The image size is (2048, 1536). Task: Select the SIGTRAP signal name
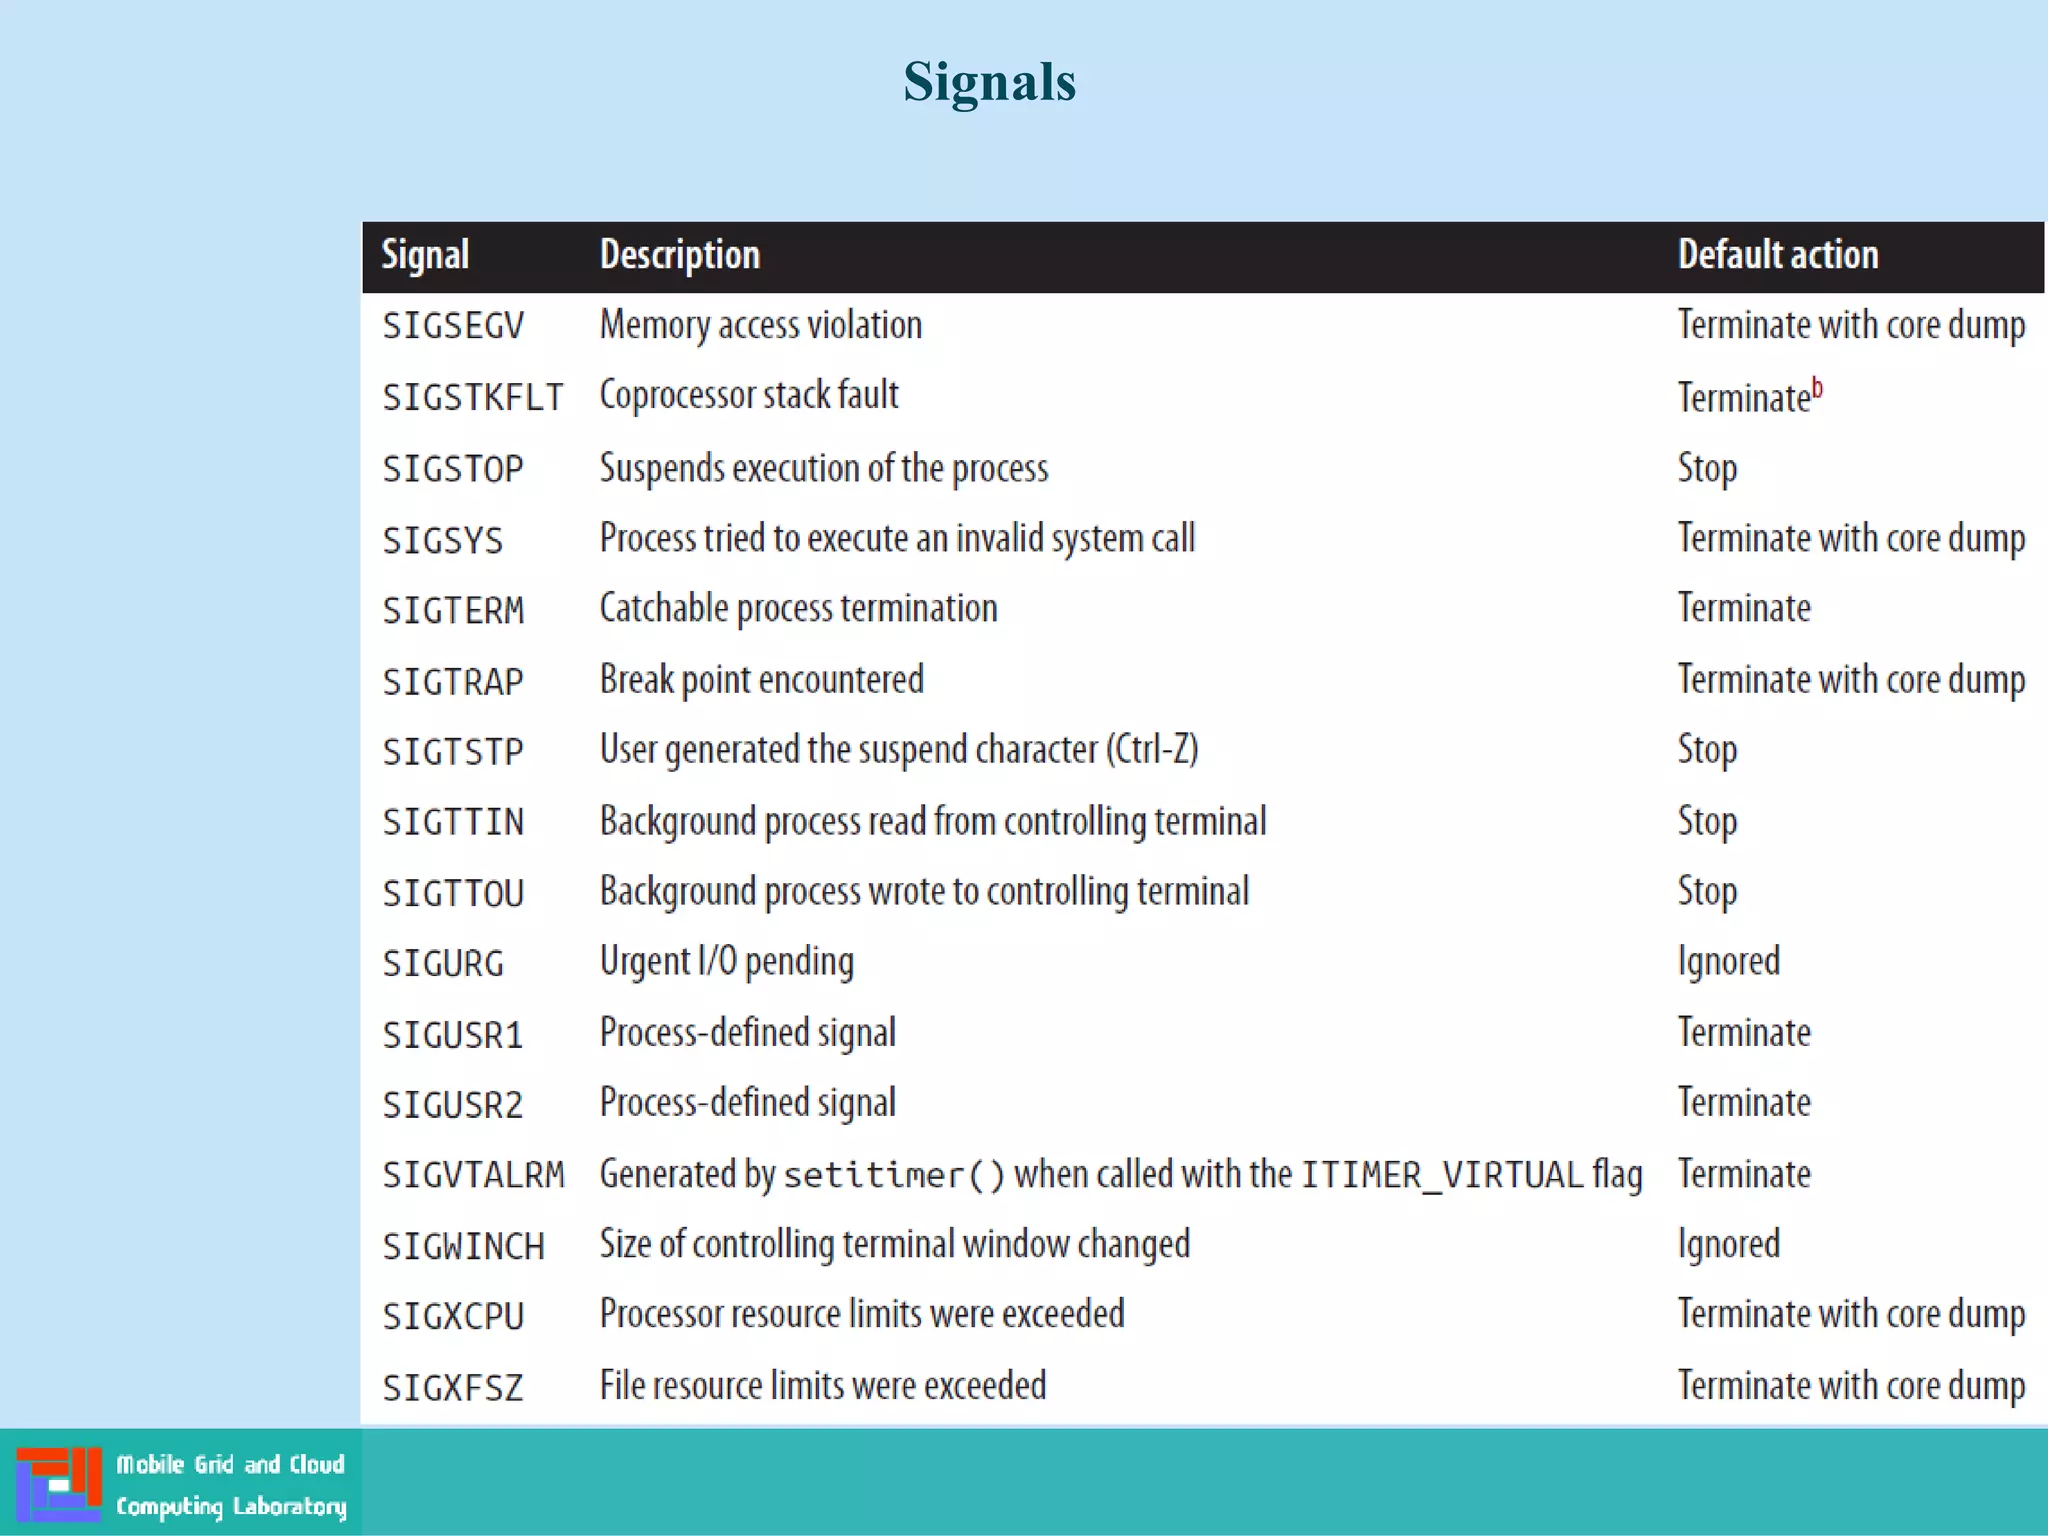point(453,681)
